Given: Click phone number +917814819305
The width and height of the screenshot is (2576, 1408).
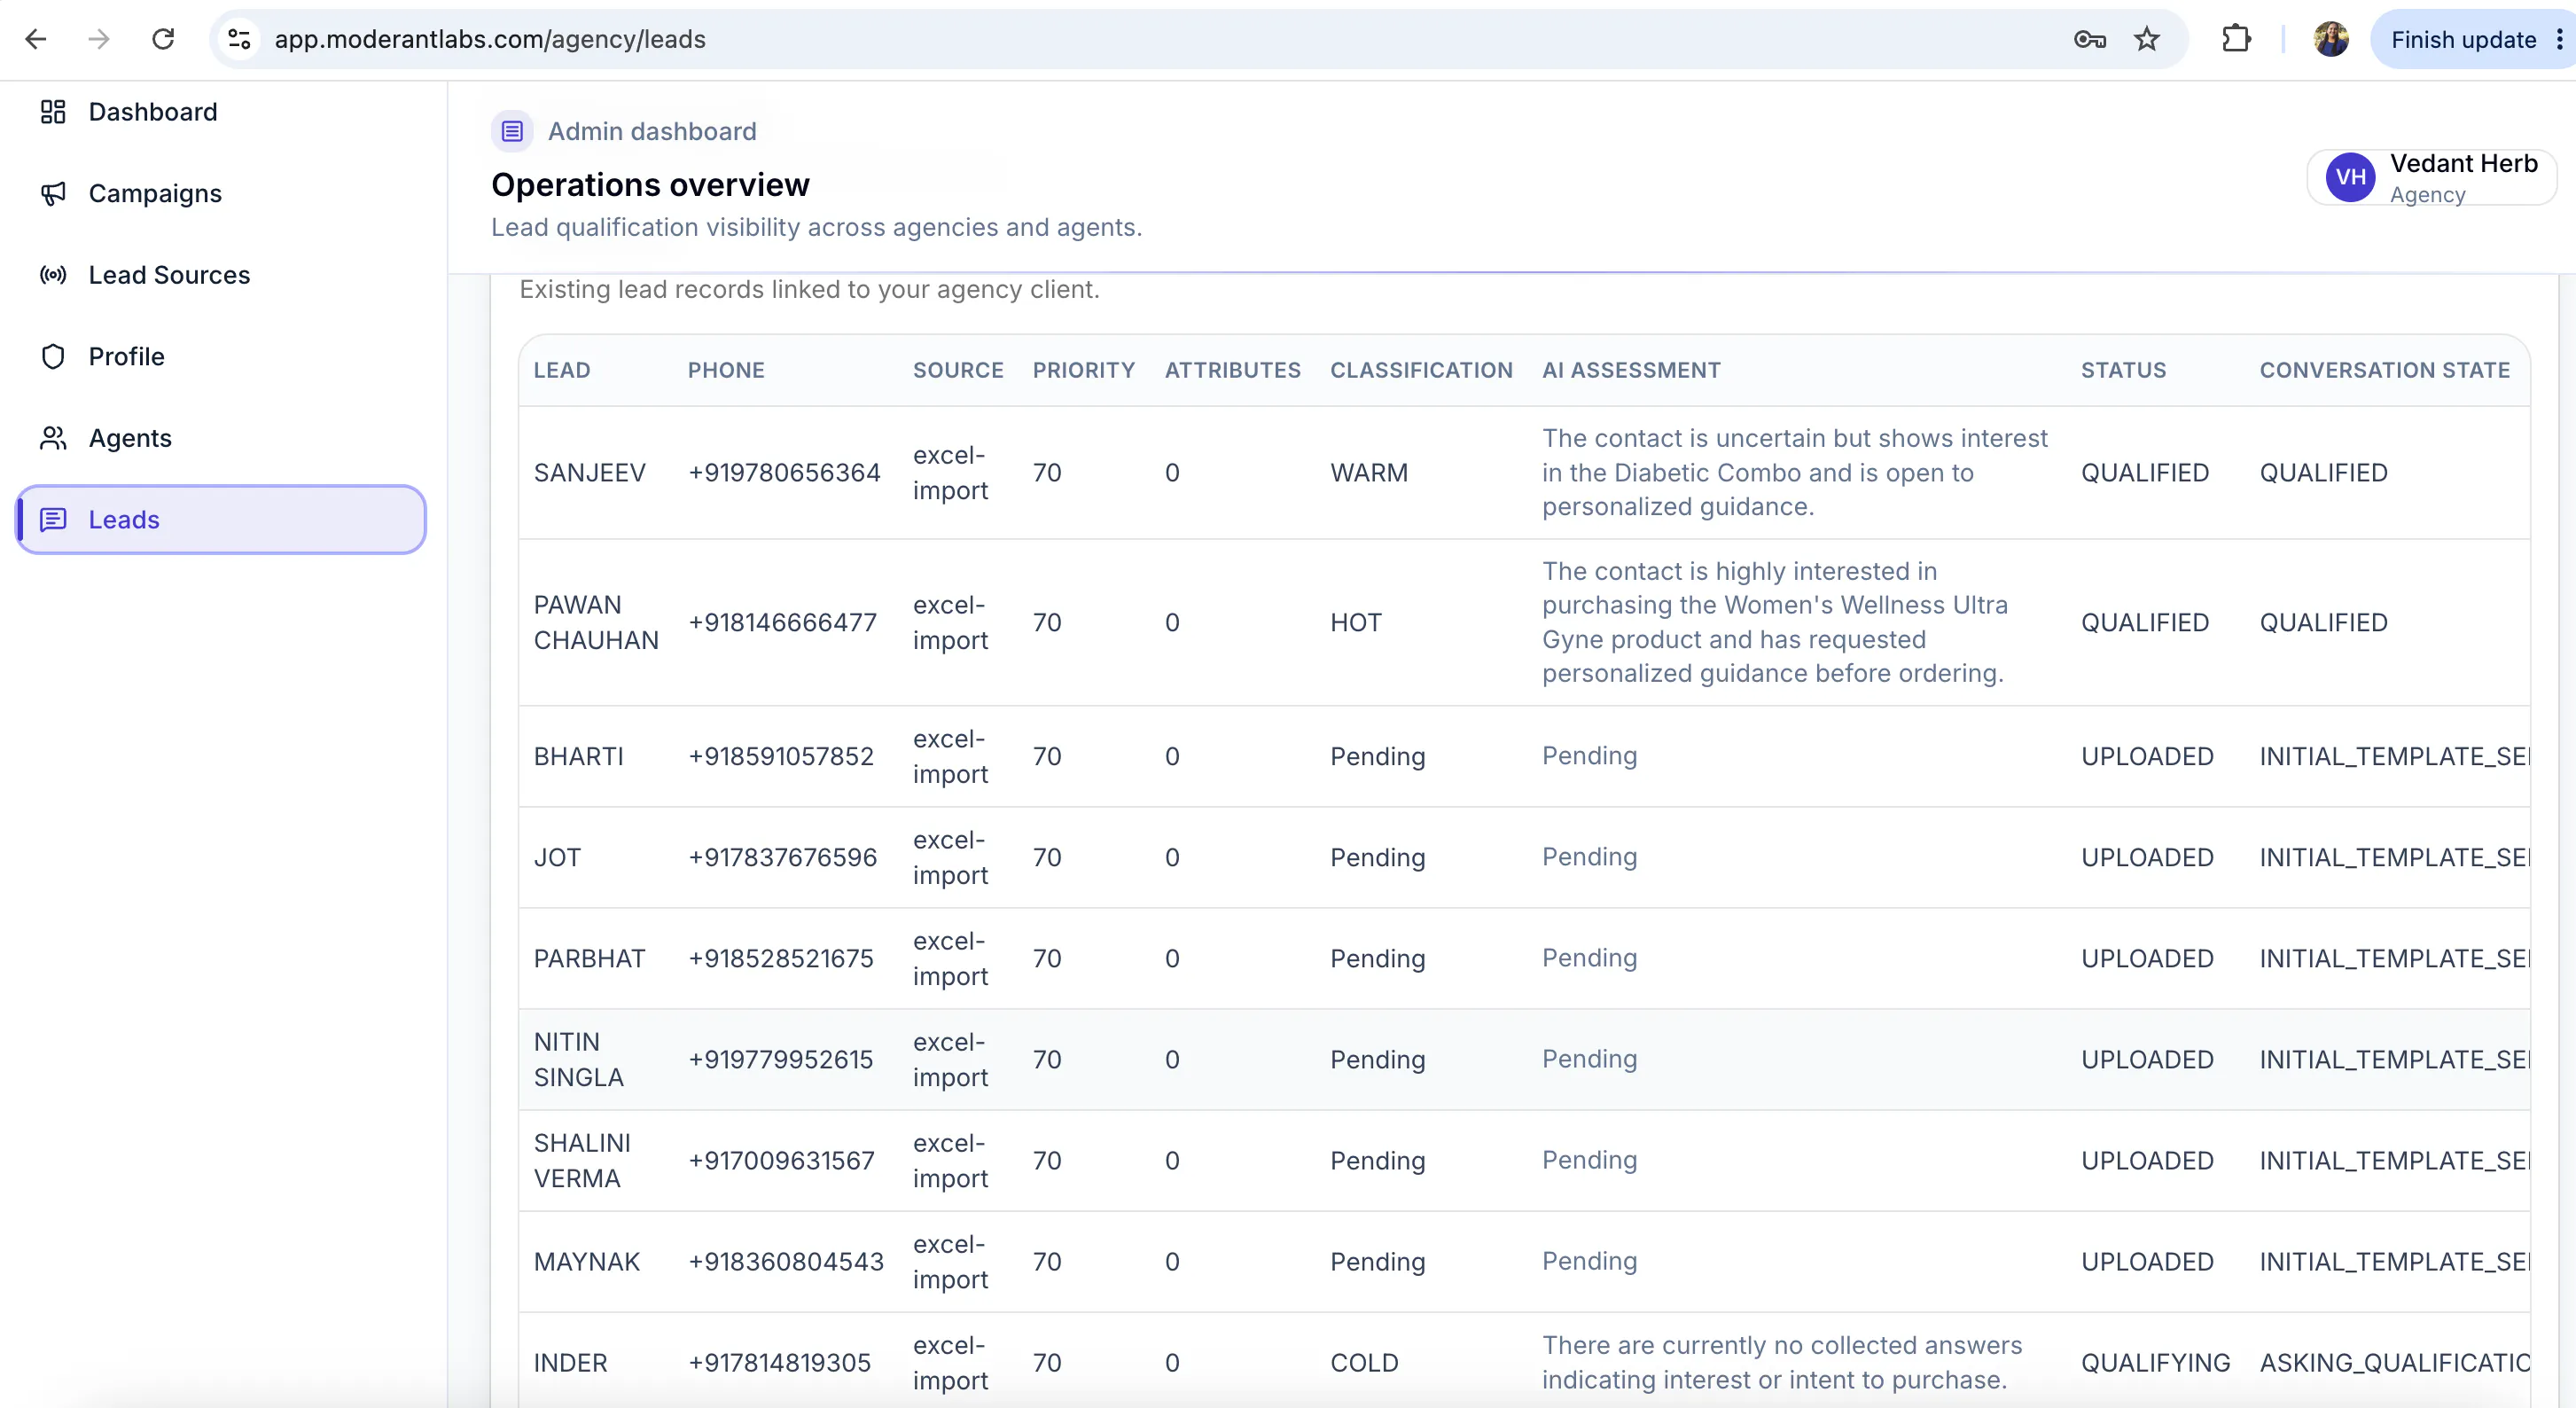Looking at the screenshot, I should click(780, 1362).
